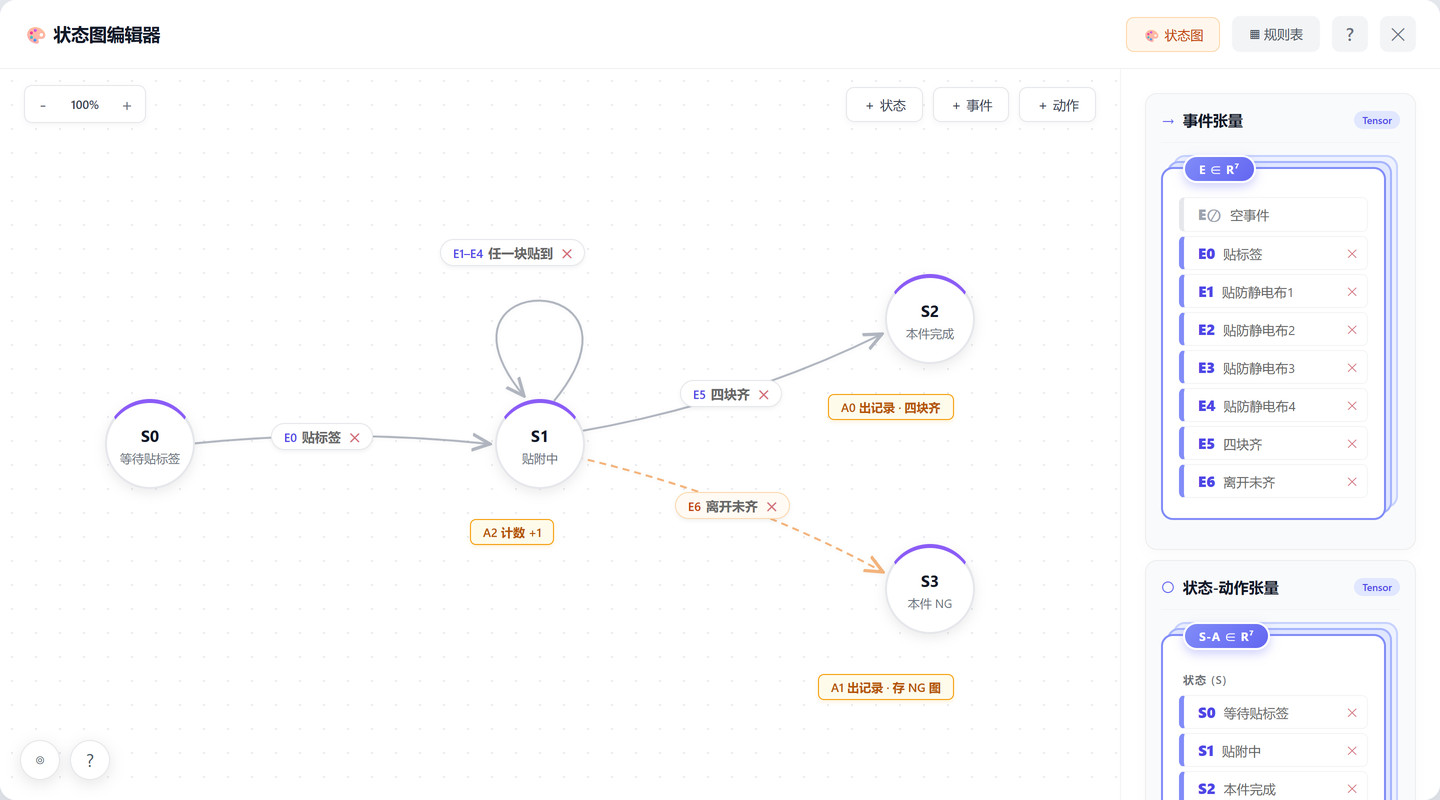
Task: Select the S0 等待贴标签 state node
Action: (x=150, y=445)
